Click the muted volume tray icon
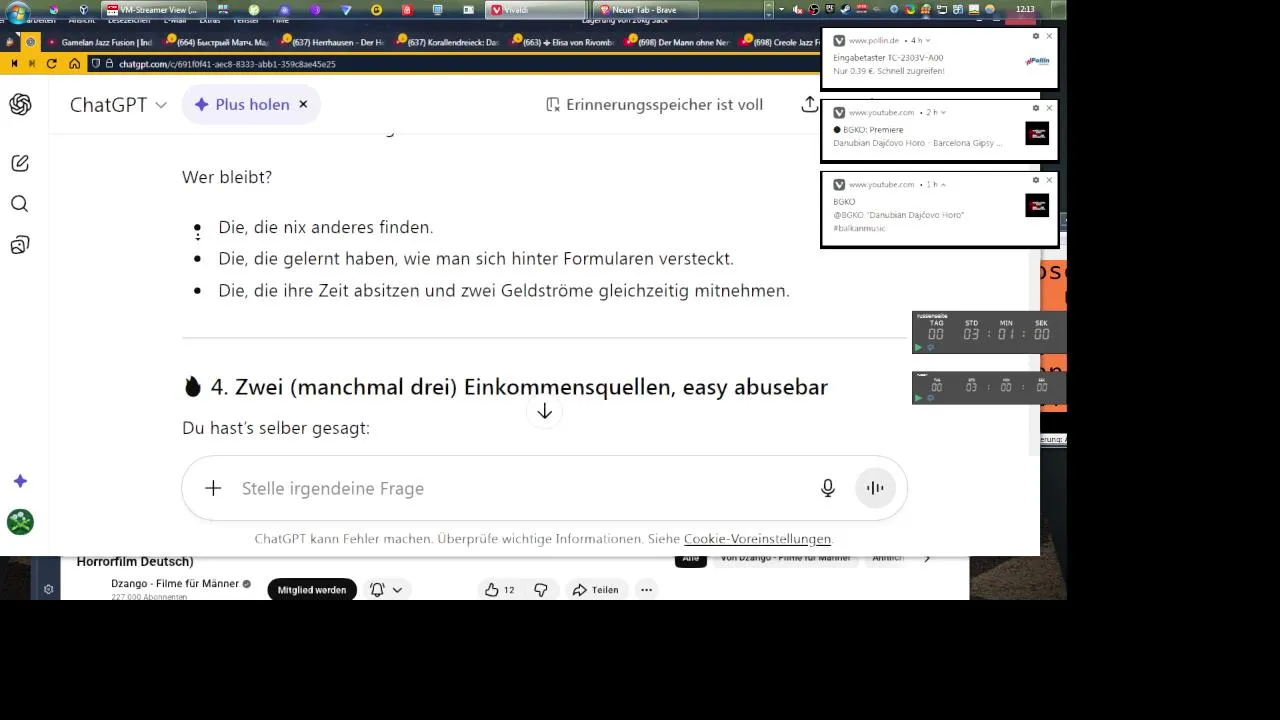 point(798,10)
